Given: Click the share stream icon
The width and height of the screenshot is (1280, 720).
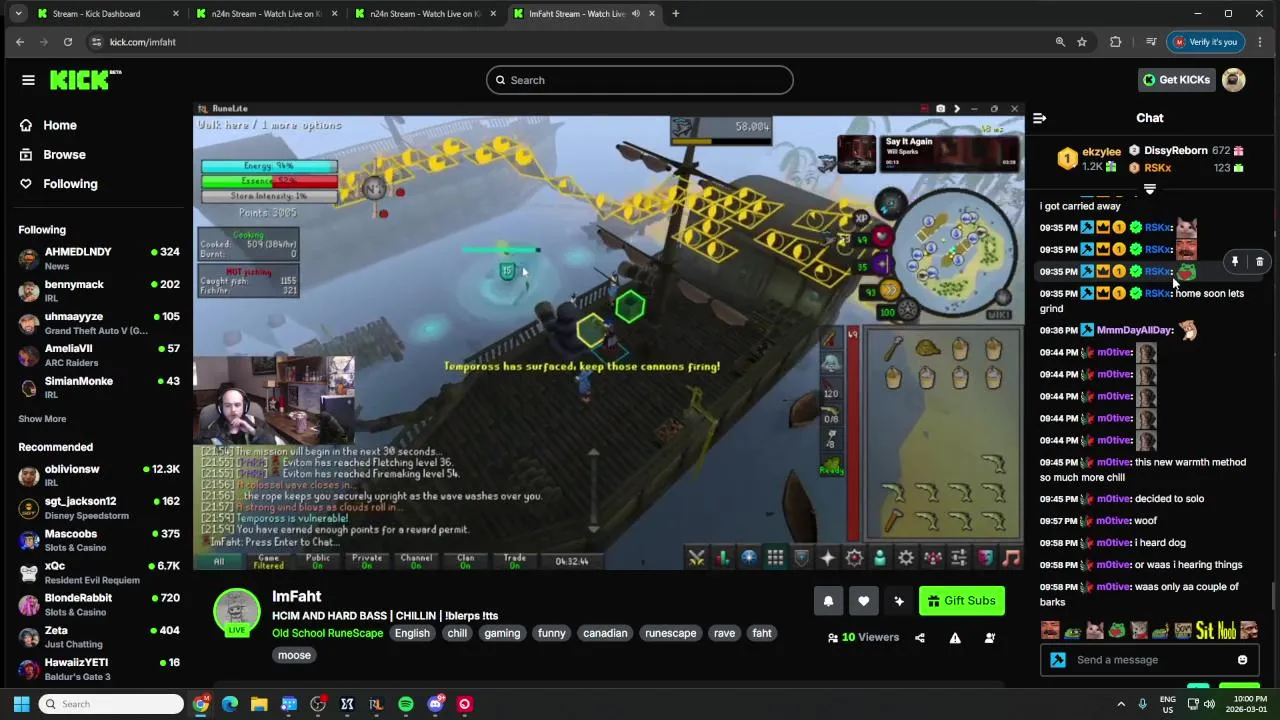Looking at the screenshot, I should 920,638.
